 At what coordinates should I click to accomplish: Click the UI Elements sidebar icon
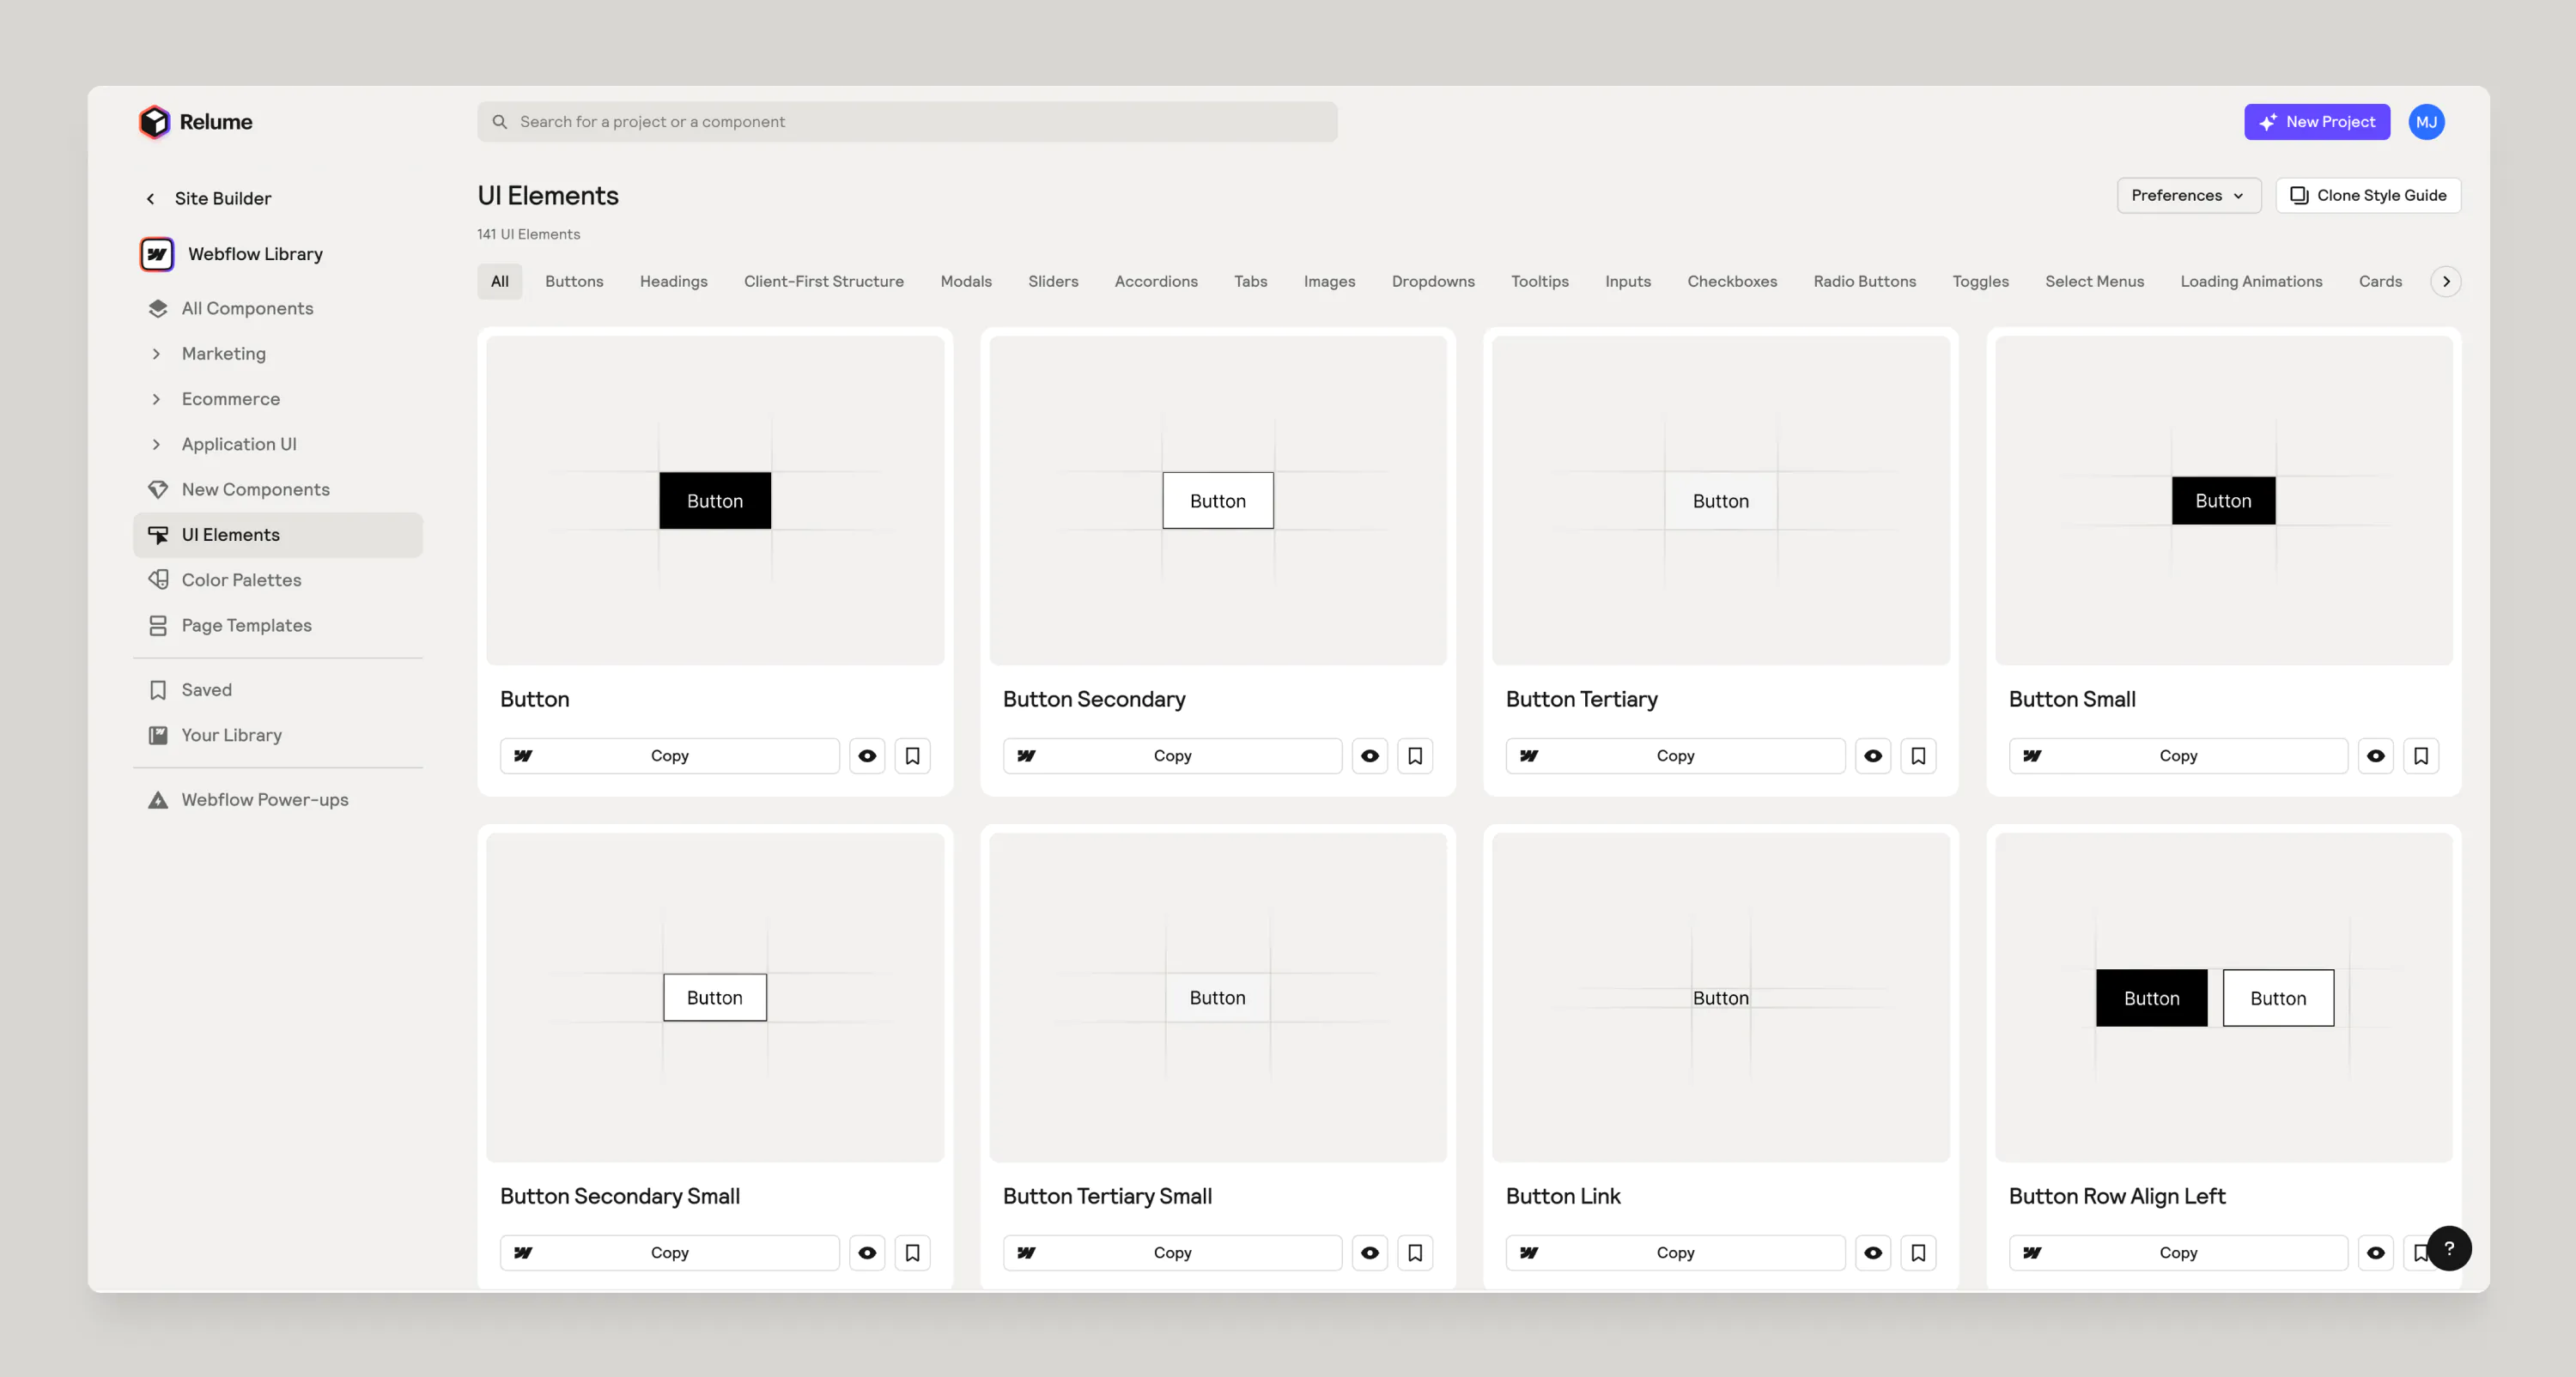point(158,535)
